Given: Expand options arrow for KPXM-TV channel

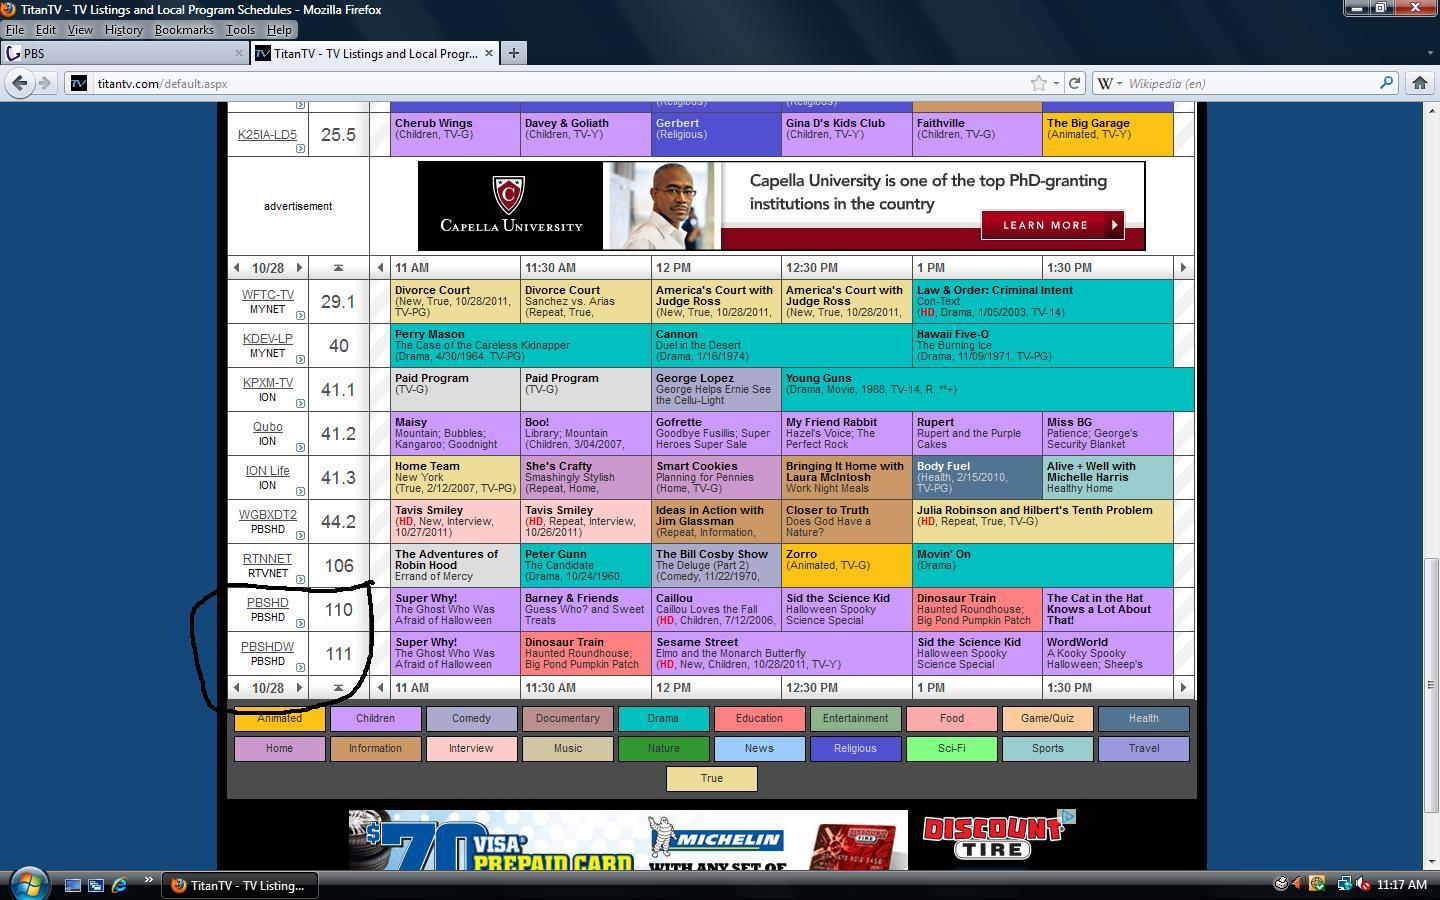Looking at the screenshot, I should click(x=300, y=404).
